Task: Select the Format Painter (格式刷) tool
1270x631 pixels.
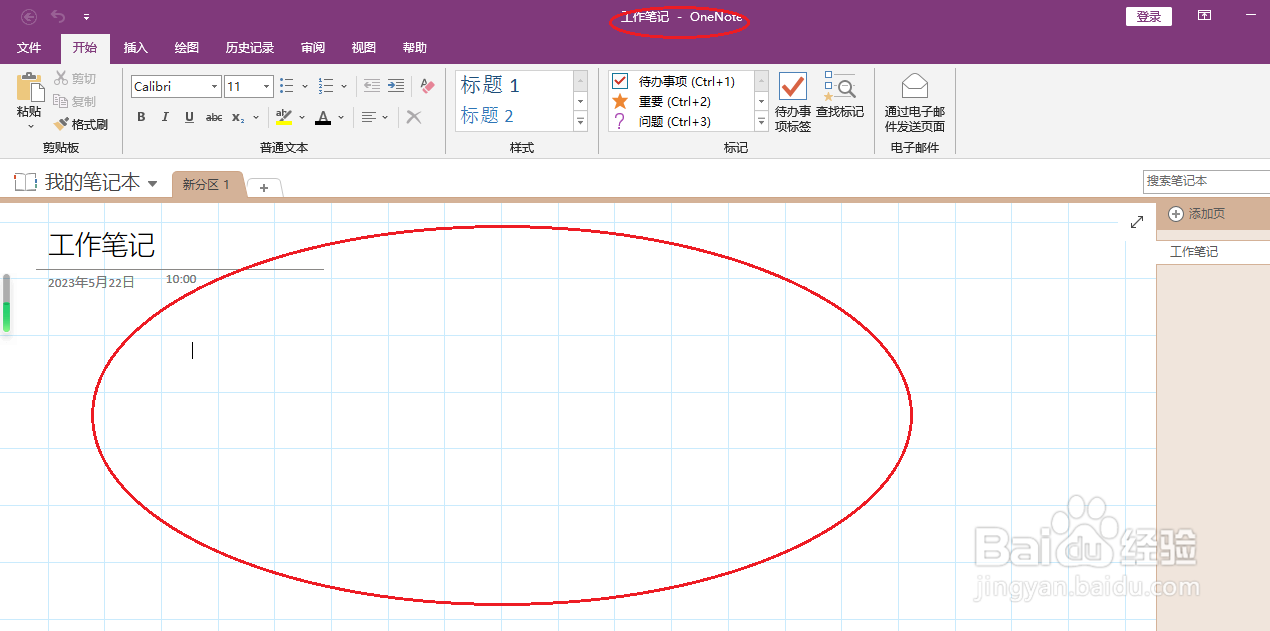Action: [x=80, y=124]
